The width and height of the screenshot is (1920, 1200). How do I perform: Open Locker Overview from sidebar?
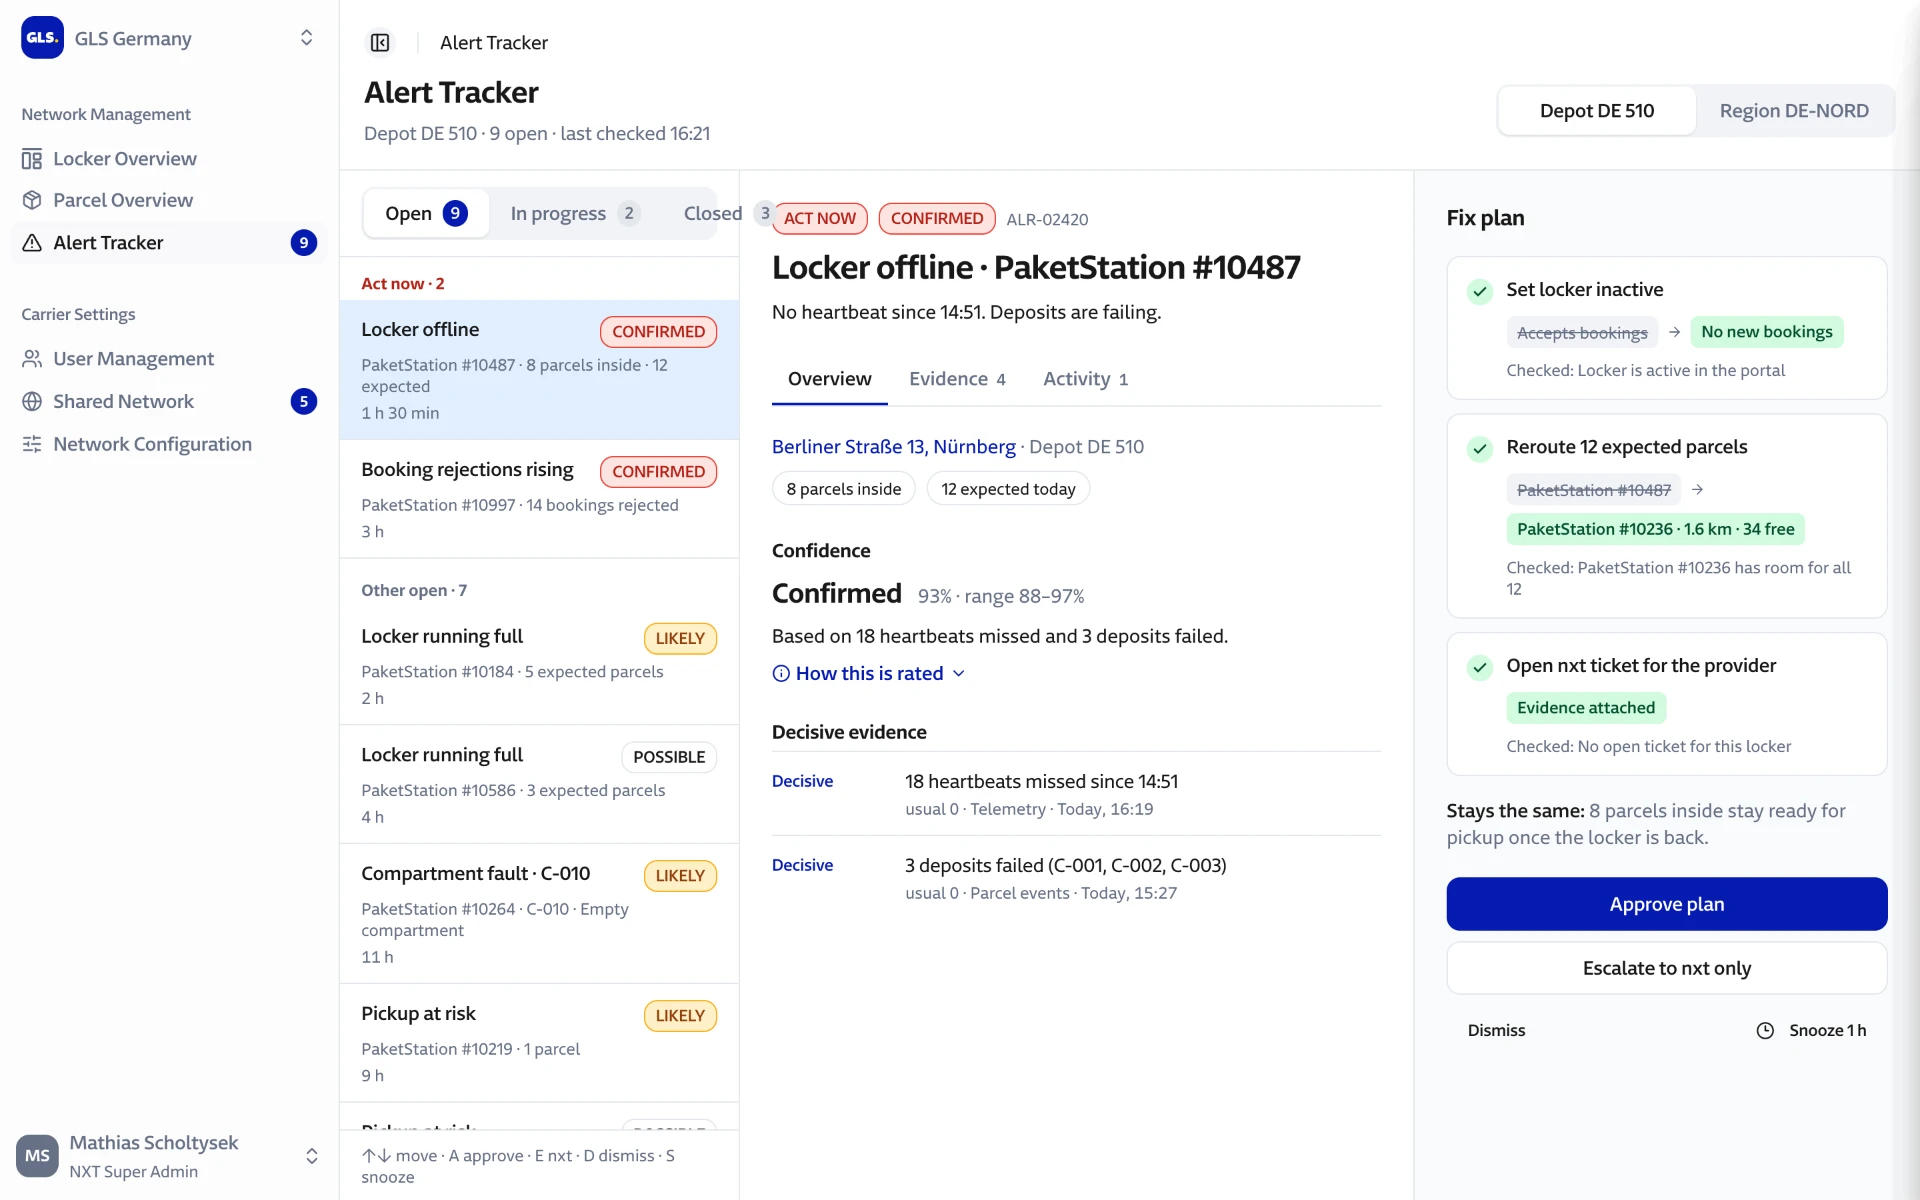pyautogui.click(x=169, y=158)
